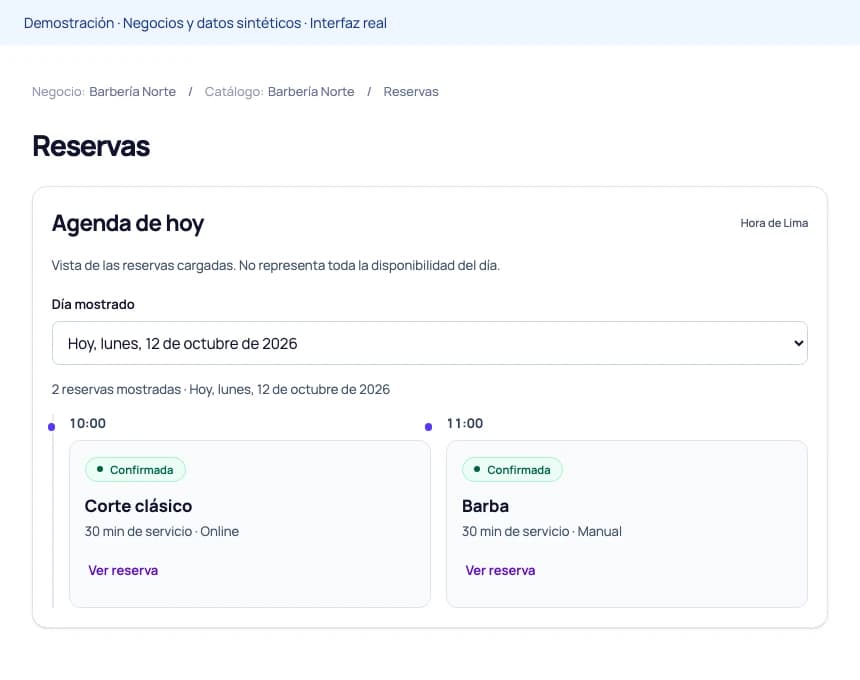
Task: Click the Confirmada badge on Corte clásico
Action: [135, 470]
